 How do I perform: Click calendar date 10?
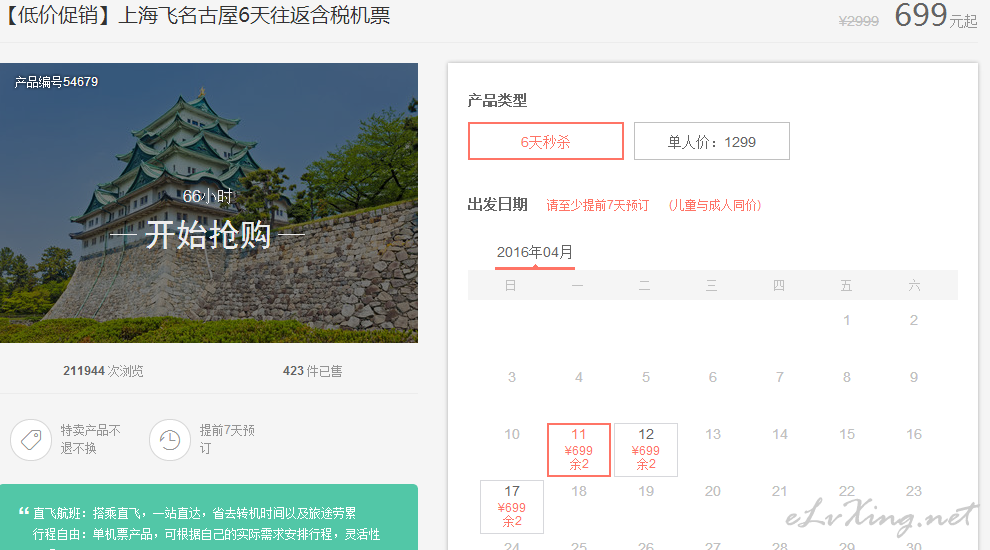coord(512,434)
